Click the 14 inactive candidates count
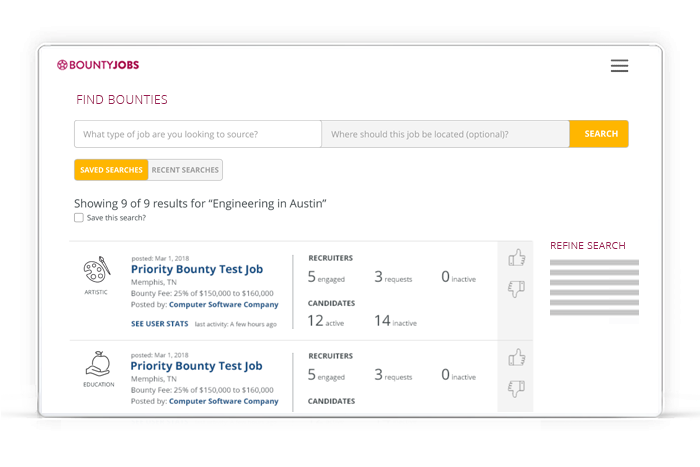Screen dimensions: 700x467 395,321
